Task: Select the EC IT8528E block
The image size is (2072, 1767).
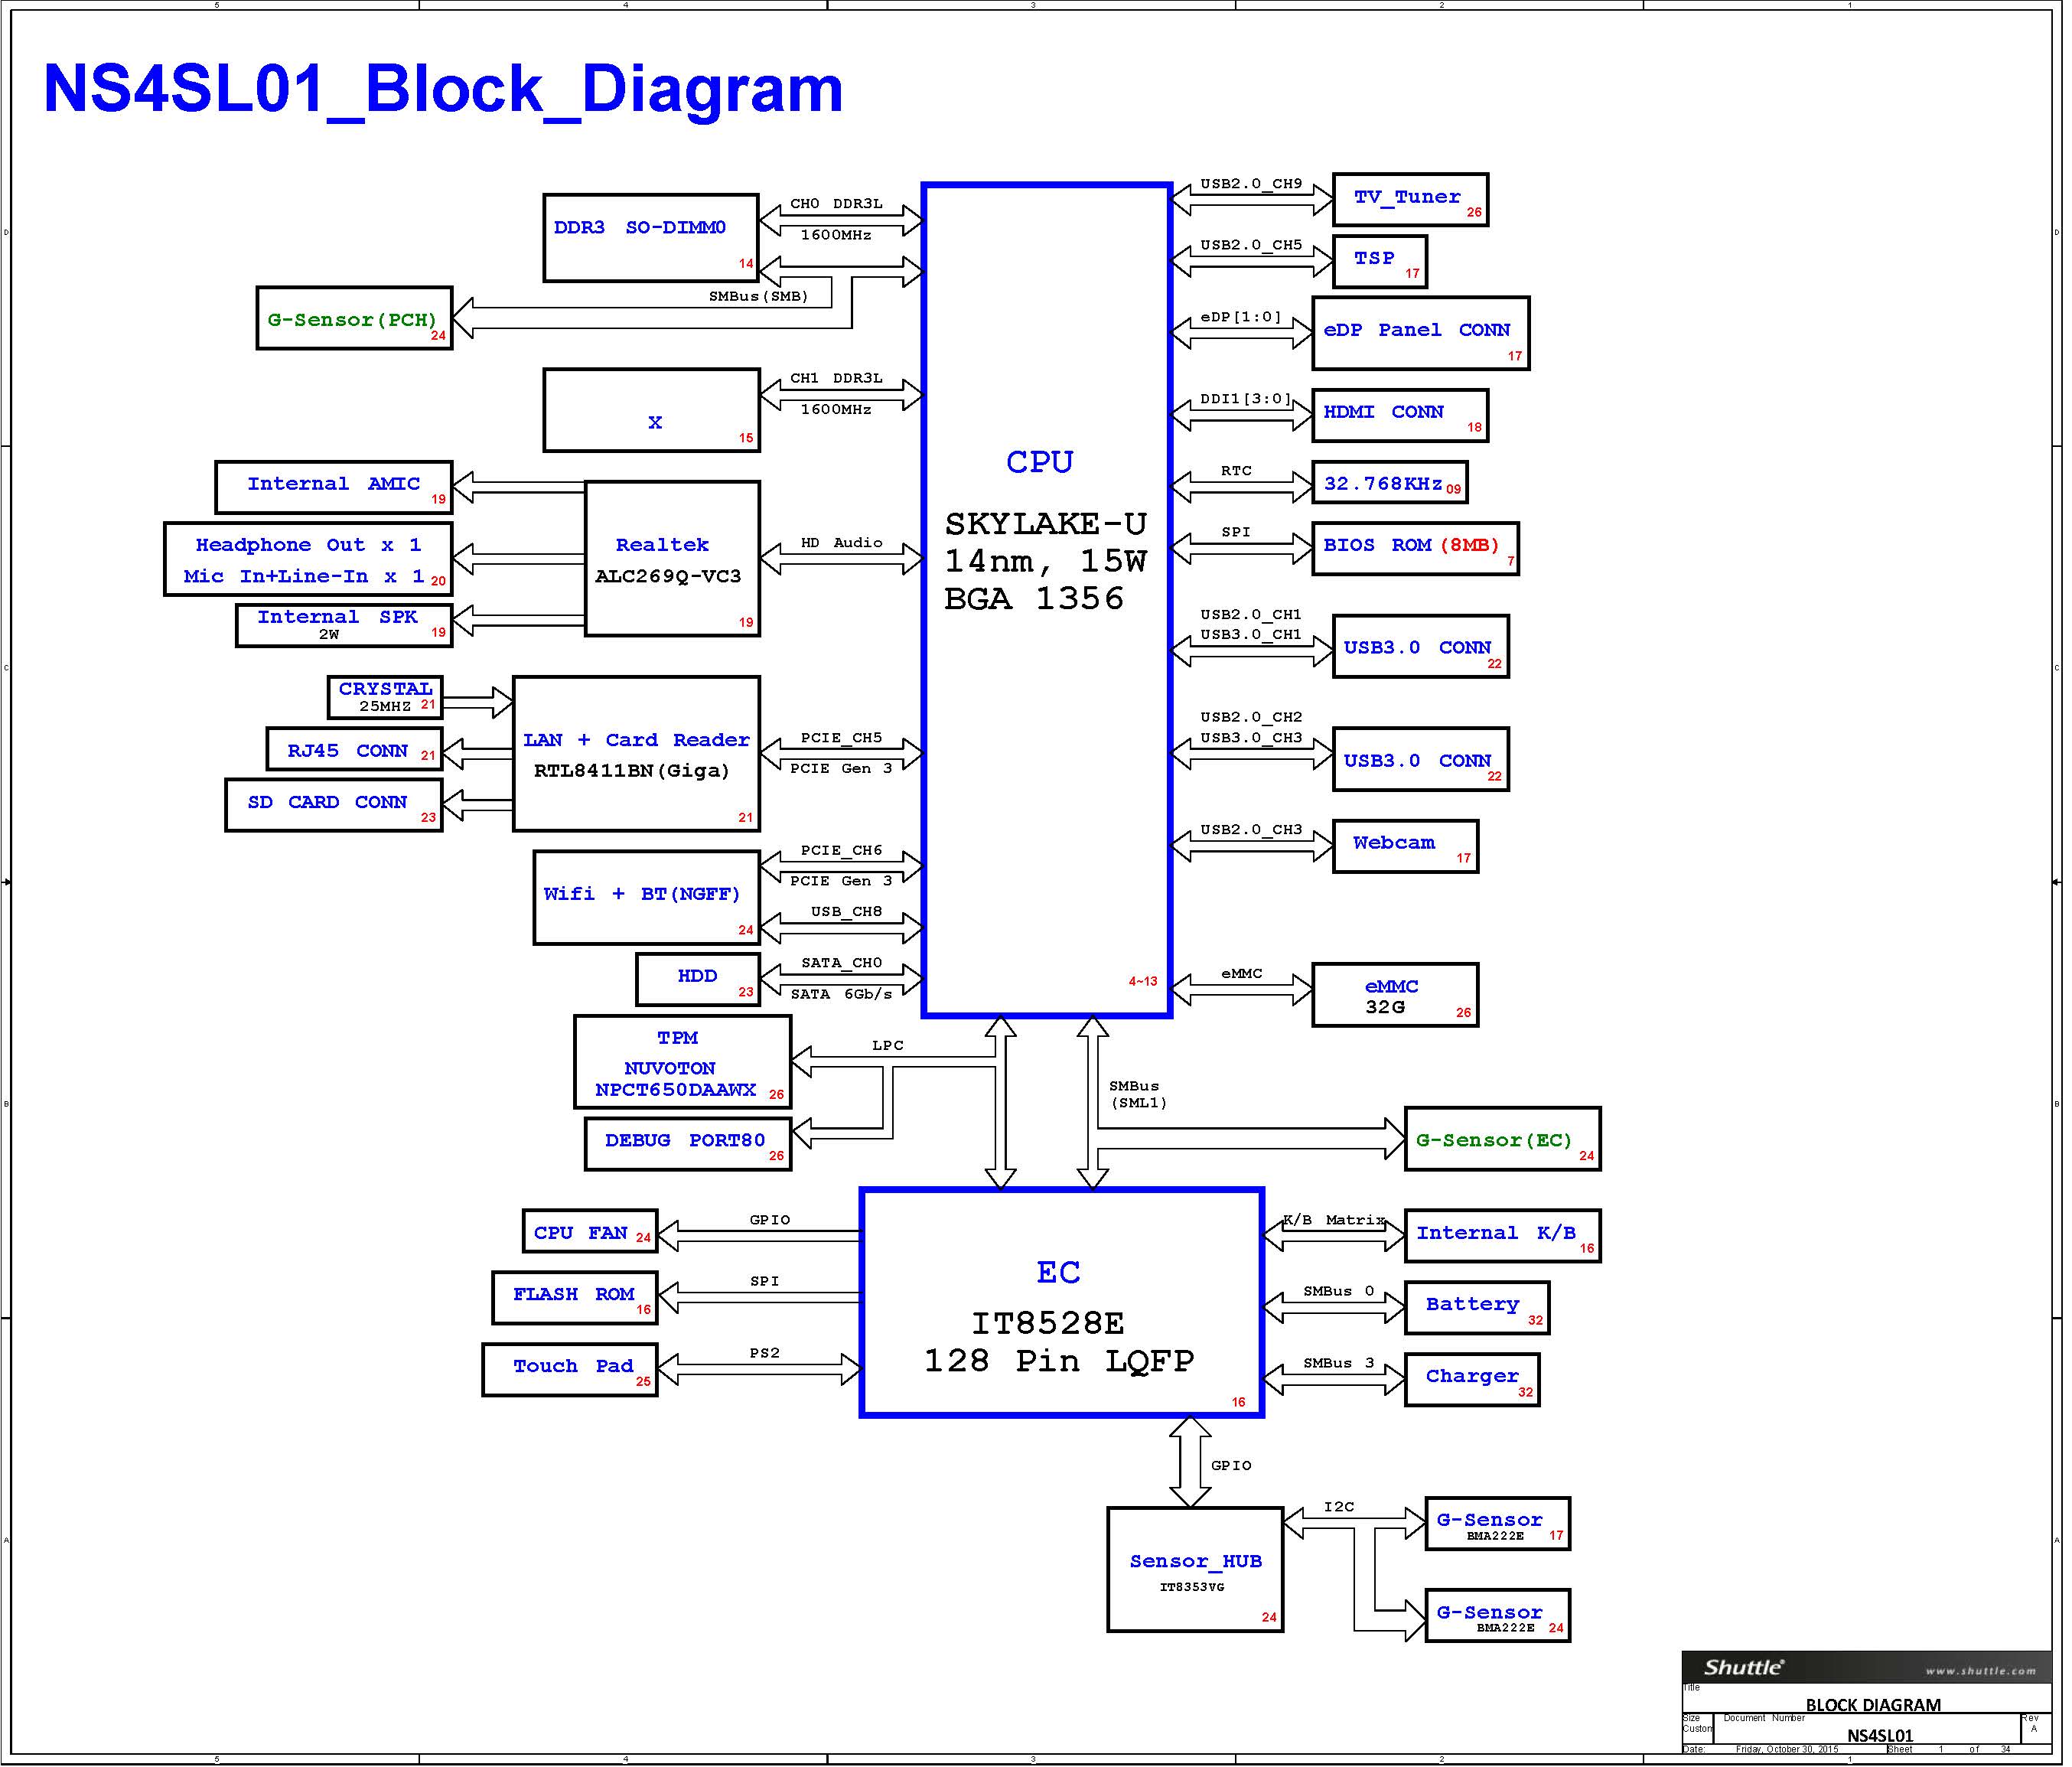Action: [x=1061, y=1302]
